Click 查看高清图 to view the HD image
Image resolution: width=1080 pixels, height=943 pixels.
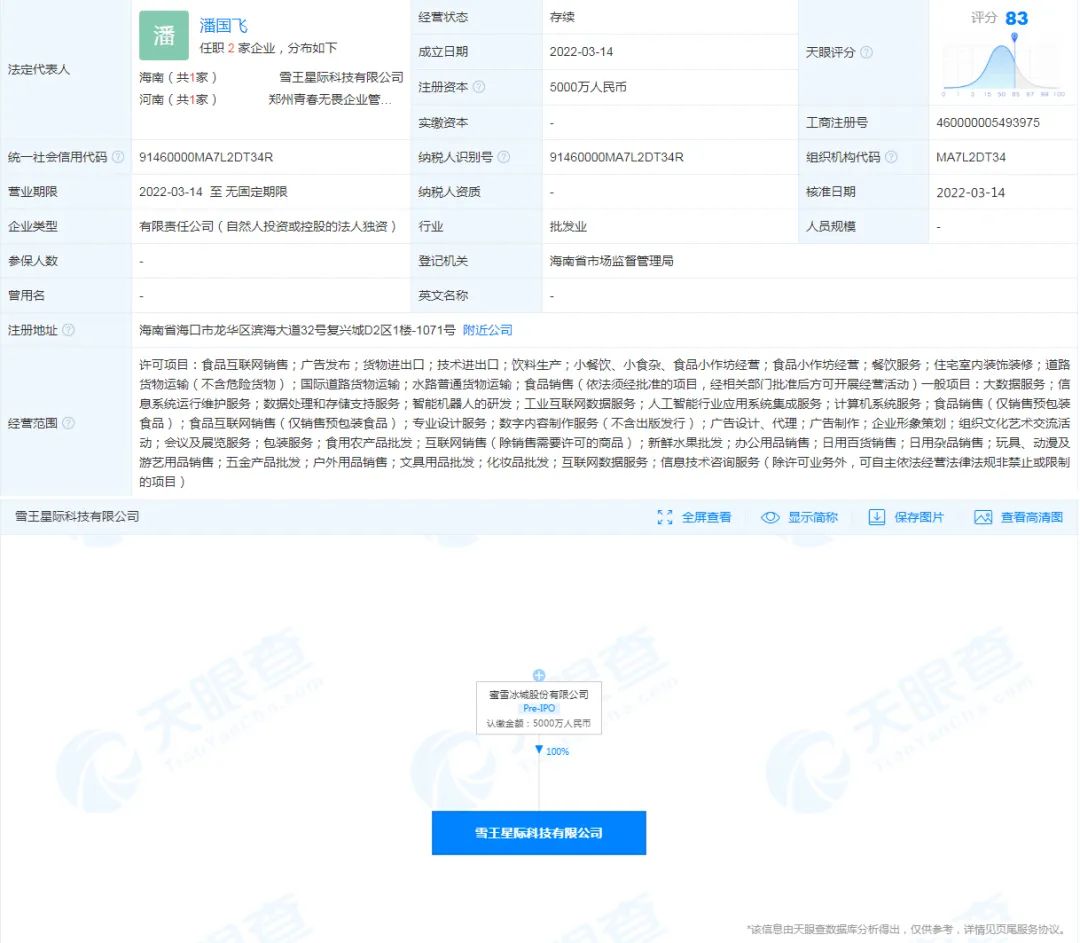(1019, 517)
